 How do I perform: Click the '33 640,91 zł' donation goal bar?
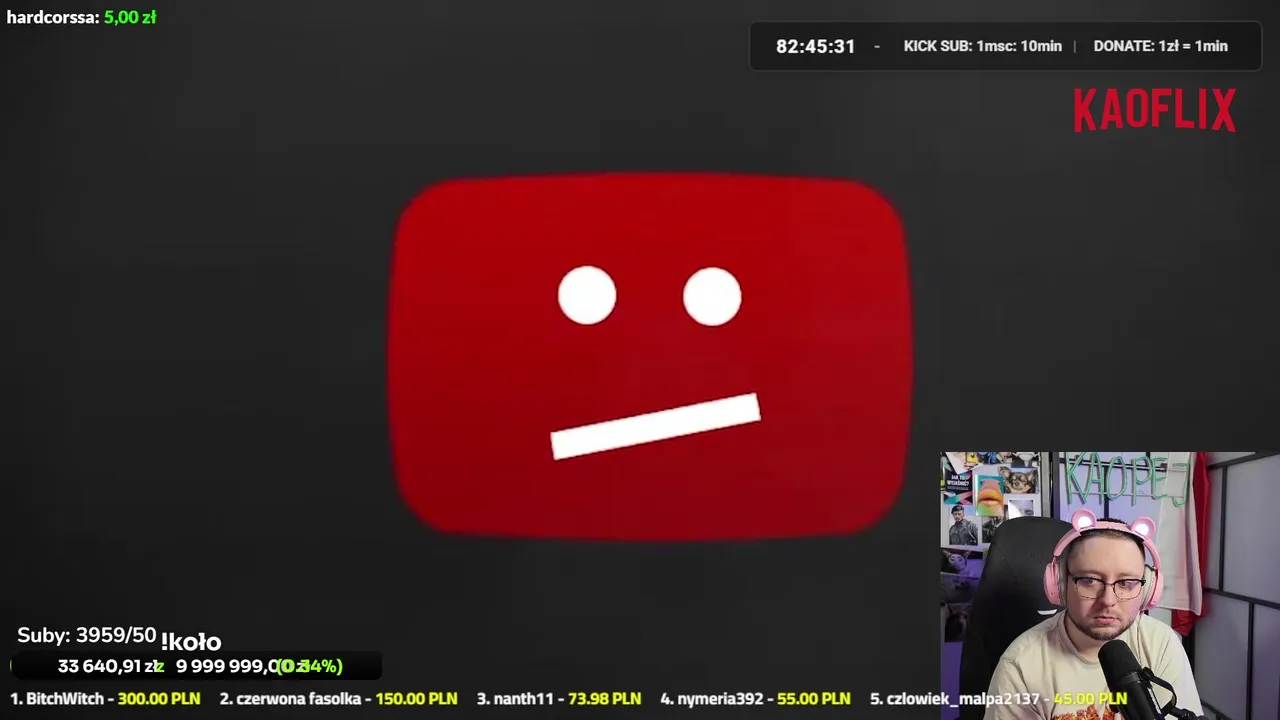(x=196, y=666)
